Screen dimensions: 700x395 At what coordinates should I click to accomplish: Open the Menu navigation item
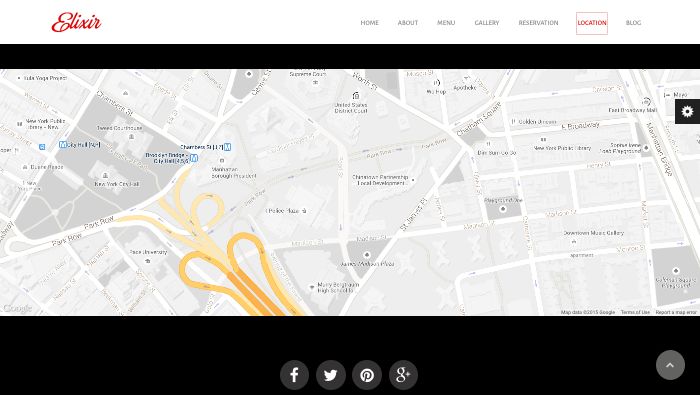(x=446, y=23)
